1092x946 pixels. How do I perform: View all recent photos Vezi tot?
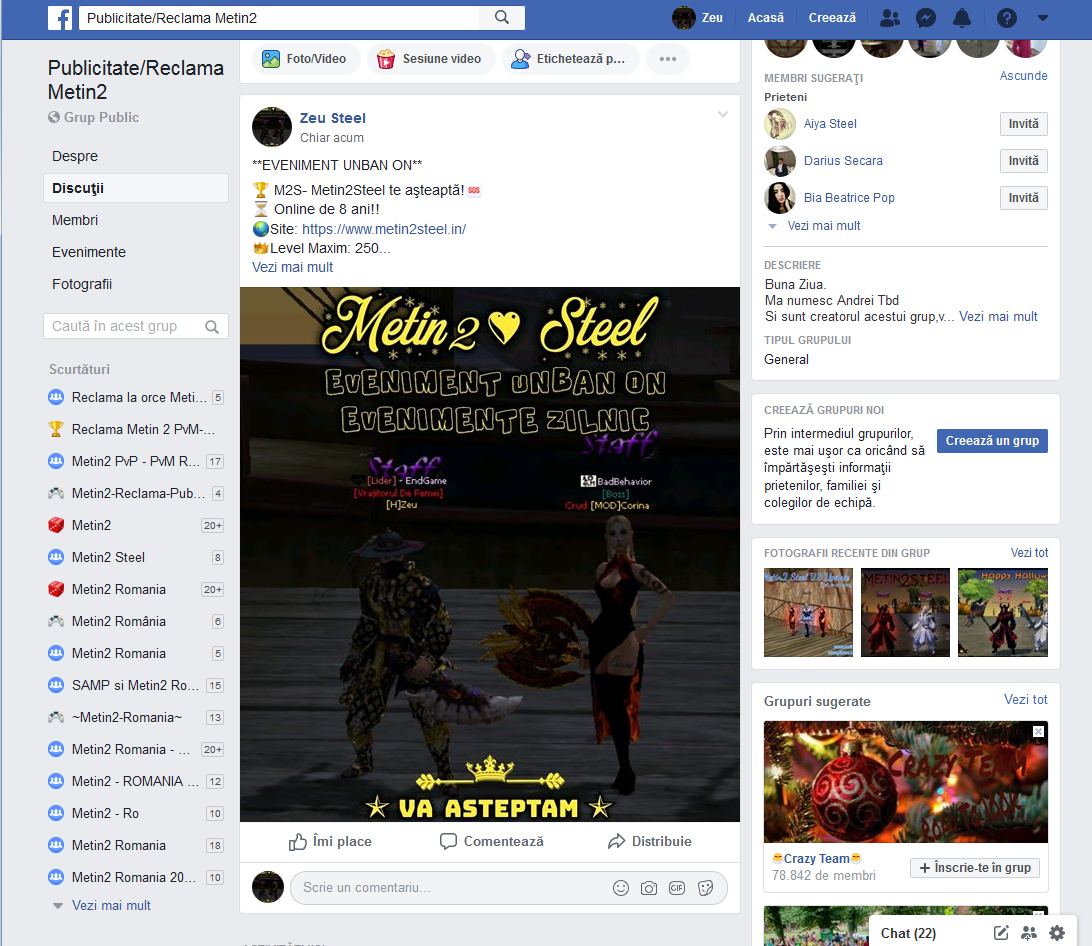(1029, 553)
